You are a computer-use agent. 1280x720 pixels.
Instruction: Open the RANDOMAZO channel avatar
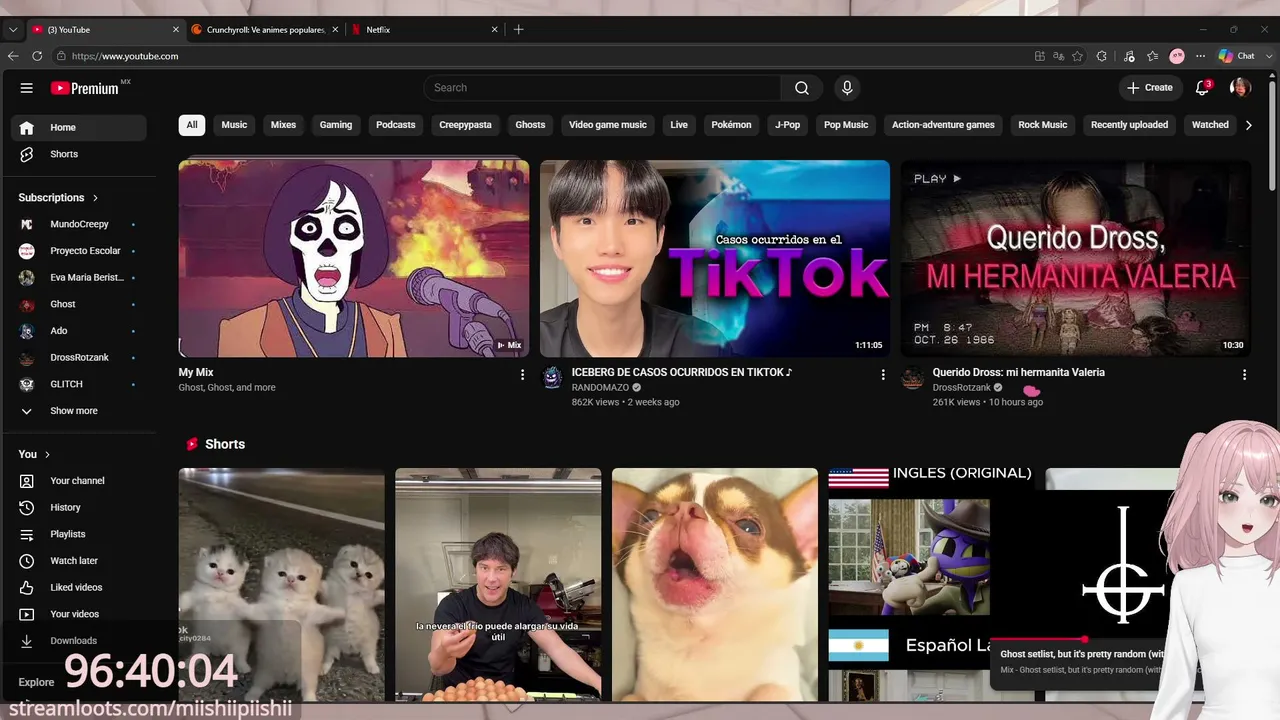553,377
